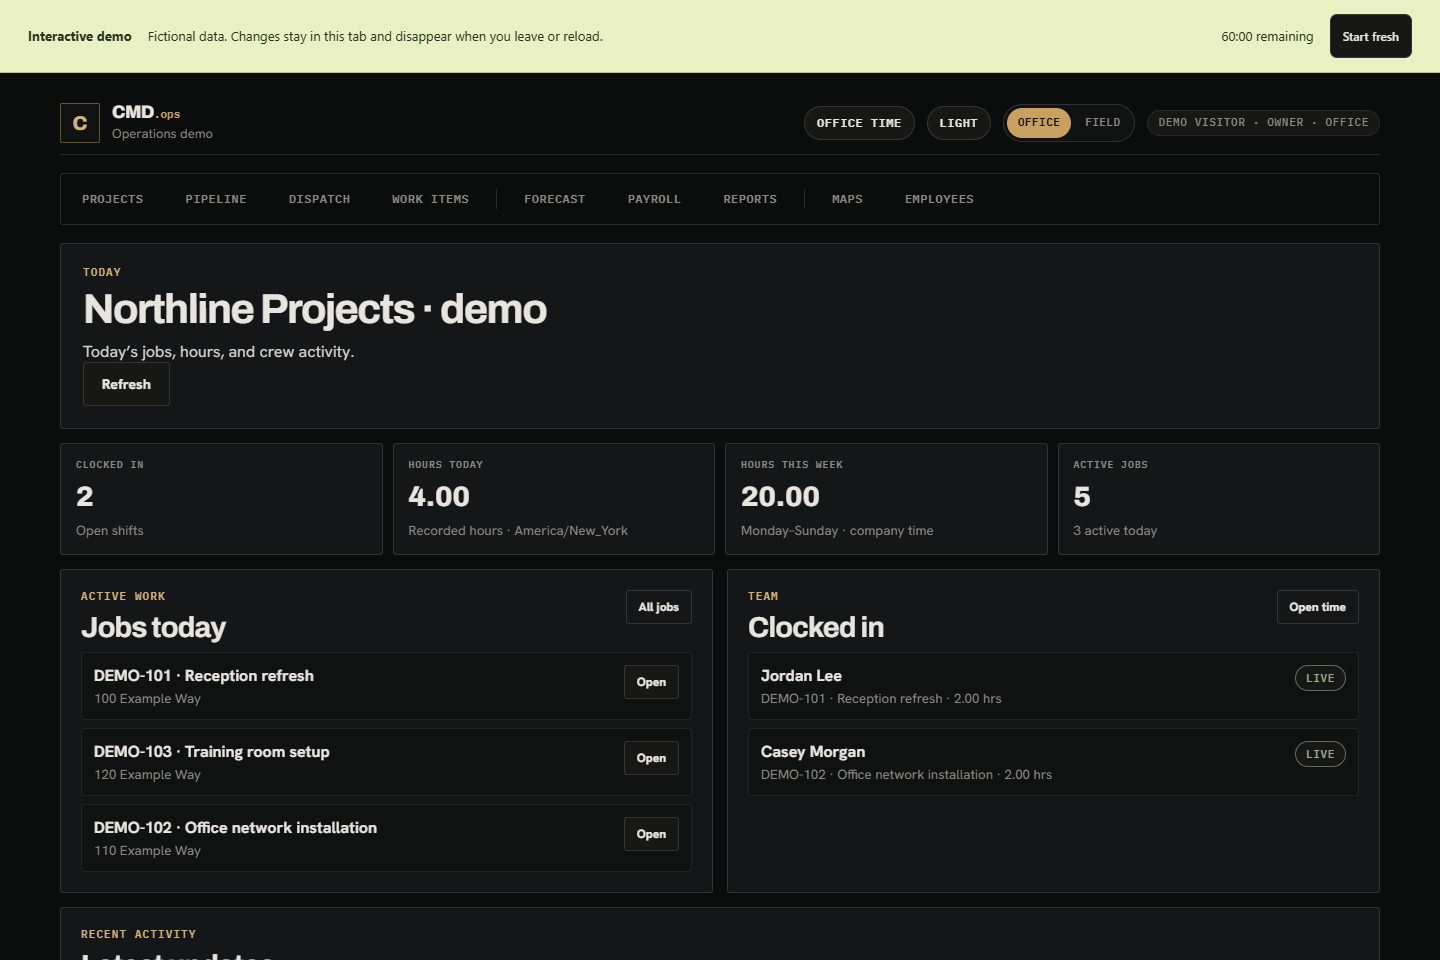Click 120 Example Way address
Viewport: 1440px width, 960px height.
pyautogui.click(x=147, y=775)
